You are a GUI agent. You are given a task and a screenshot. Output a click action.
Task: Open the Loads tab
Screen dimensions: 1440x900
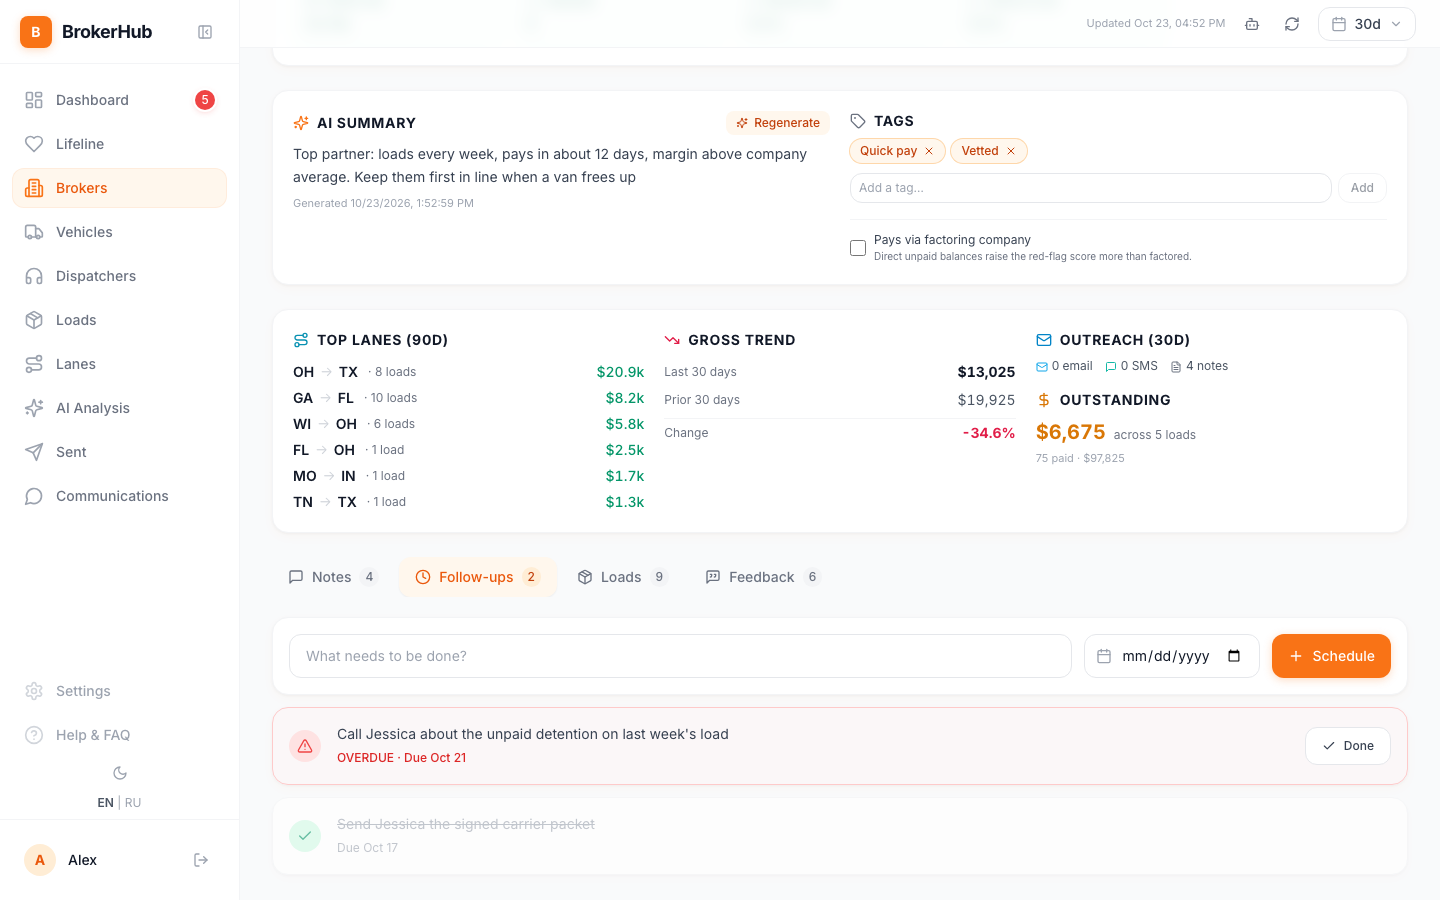(622, 577)
